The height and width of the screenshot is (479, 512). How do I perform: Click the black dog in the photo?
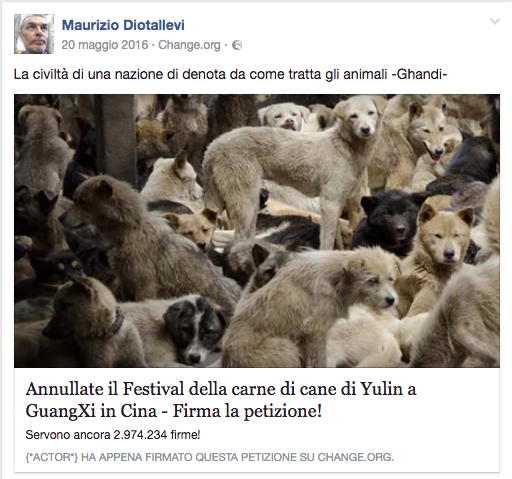tap(388, 220)
